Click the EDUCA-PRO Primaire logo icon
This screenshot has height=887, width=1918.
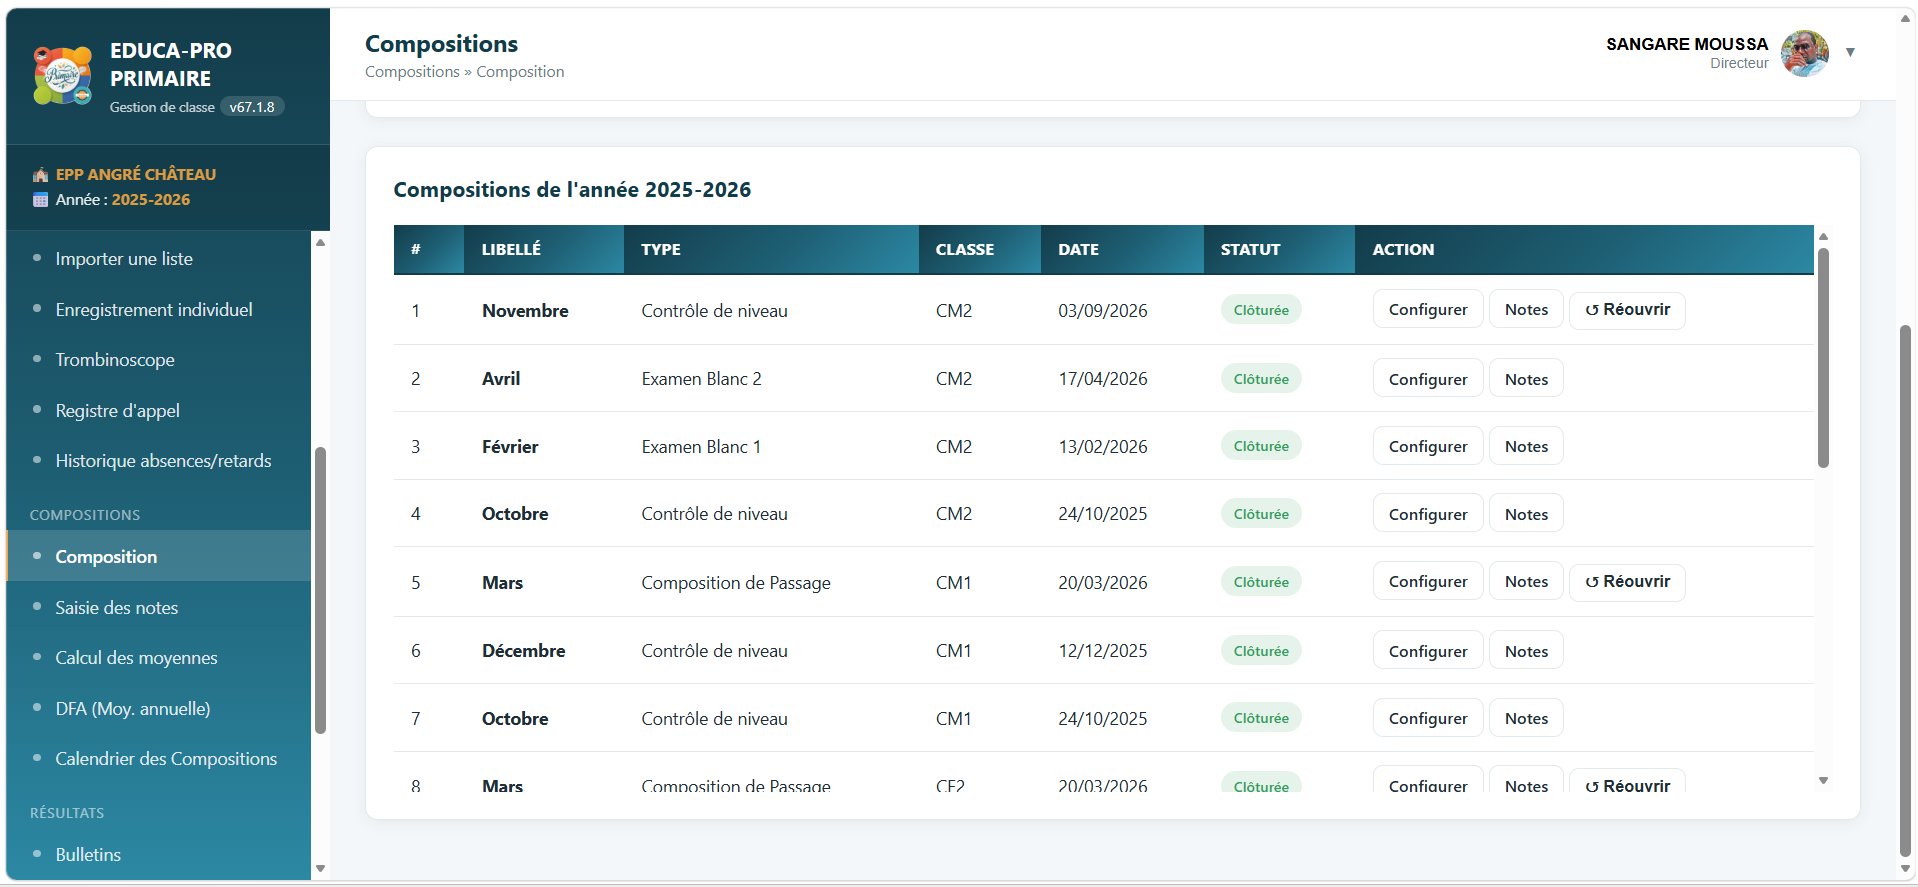coord(63,75)
